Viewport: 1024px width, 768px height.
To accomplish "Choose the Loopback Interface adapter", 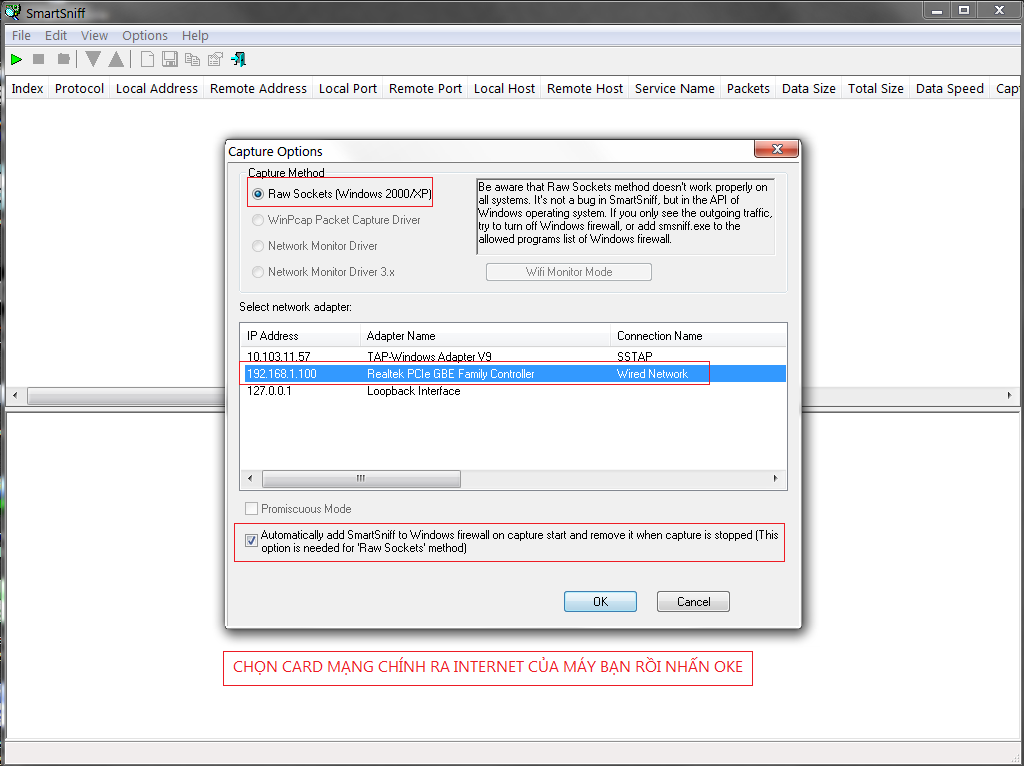I will pos(413,391).
